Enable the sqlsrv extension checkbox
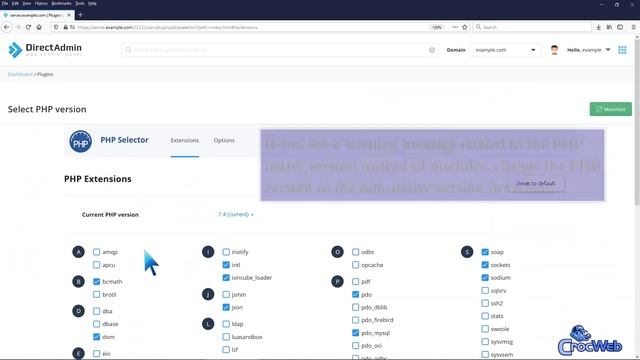Viewport: 640px width, 360px height. coord(485,291)
